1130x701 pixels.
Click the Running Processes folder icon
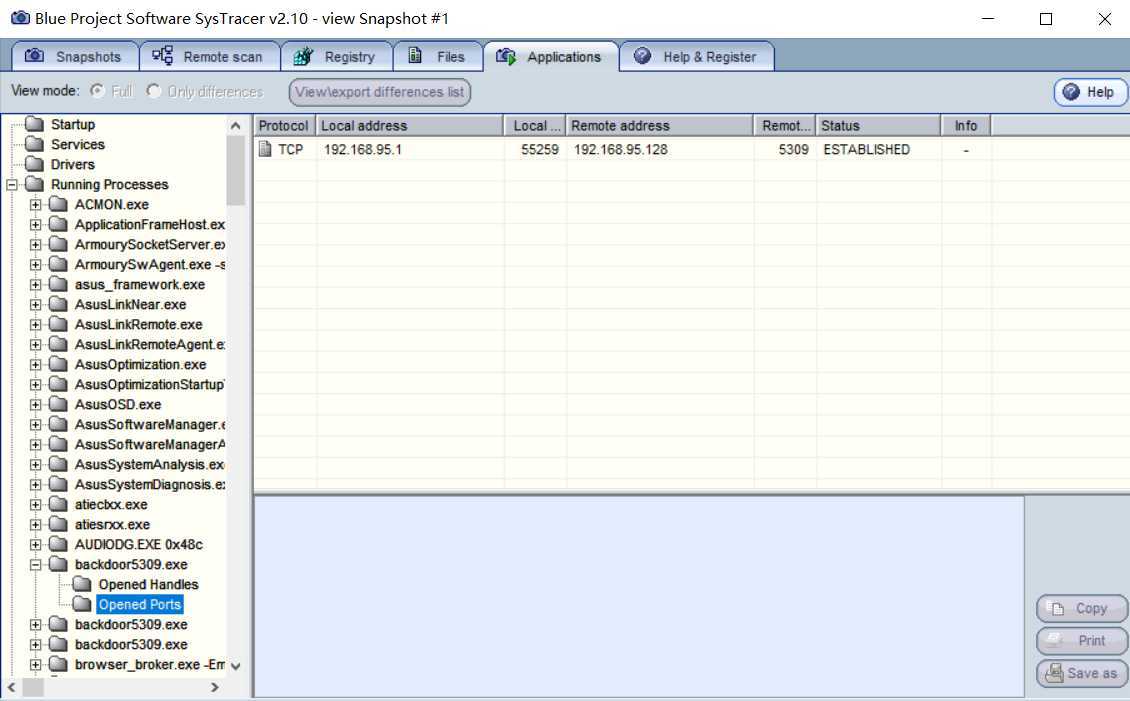pyautogui.click(x=34, y=184)
